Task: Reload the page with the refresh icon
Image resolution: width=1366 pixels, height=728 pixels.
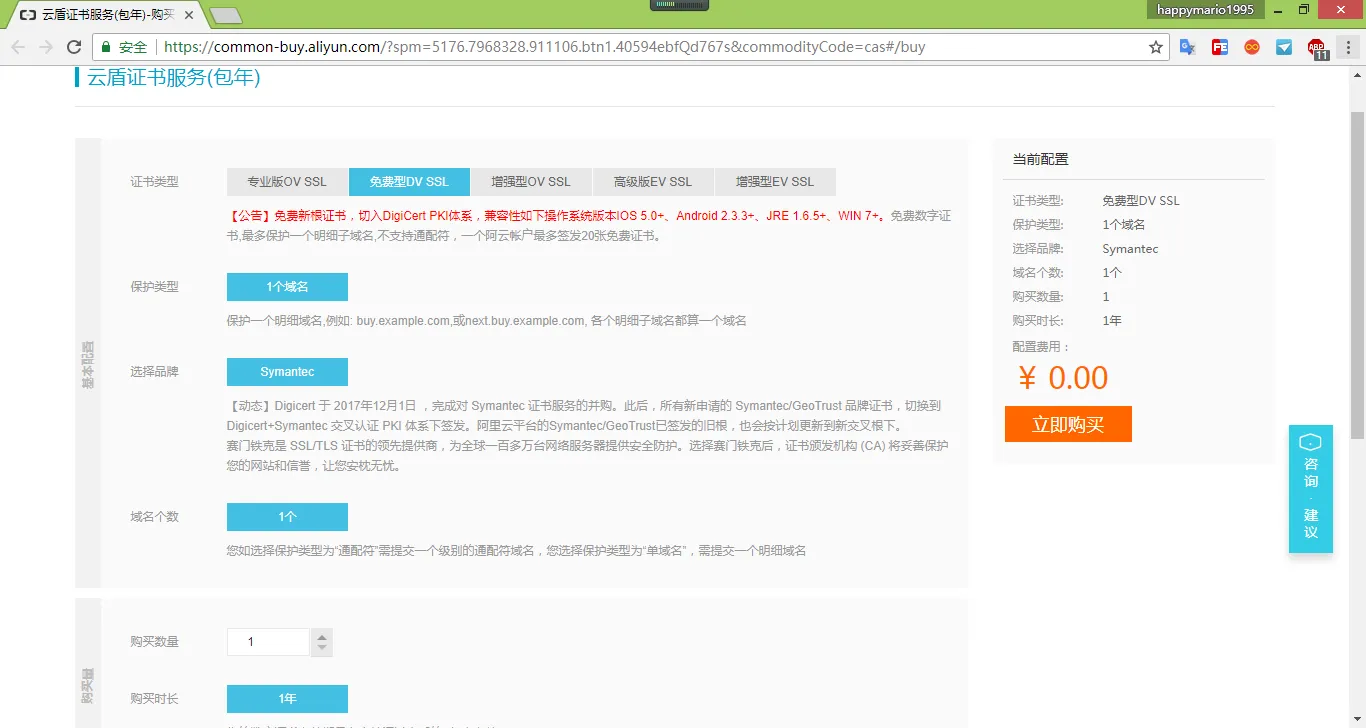Action: 73,47
